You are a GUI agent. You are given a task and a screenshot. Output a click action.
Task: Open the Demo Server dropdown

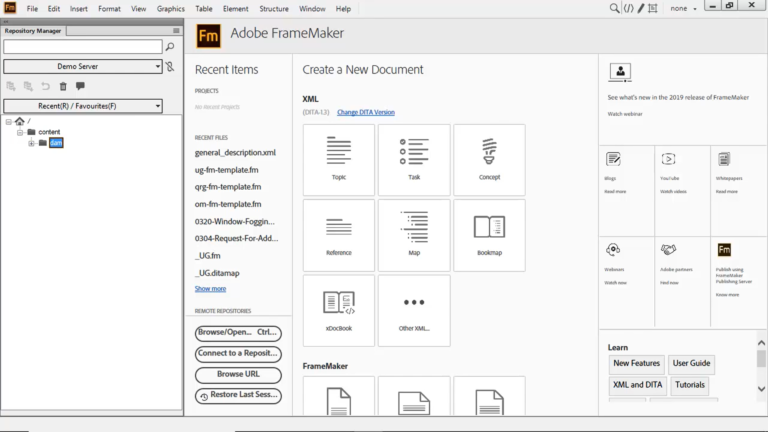click(83, 66)
